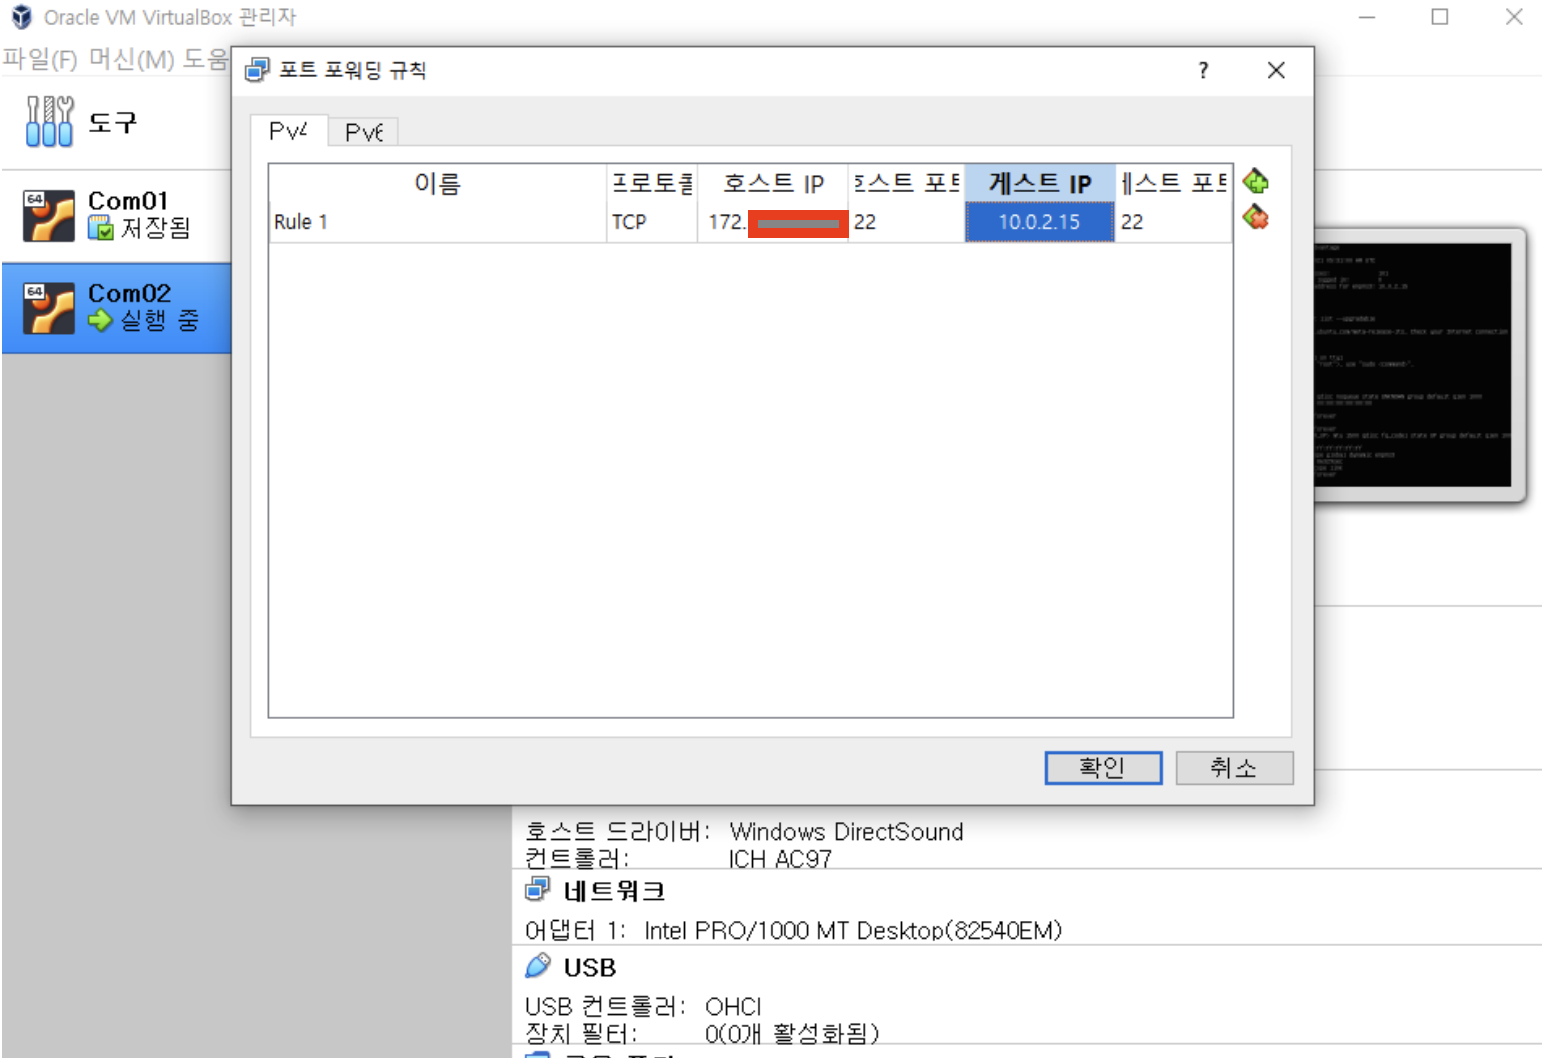Switch to the IPv4 tab
Image resolution: width=1542 pixels, height=1058 pixels.
click(288, 131)
